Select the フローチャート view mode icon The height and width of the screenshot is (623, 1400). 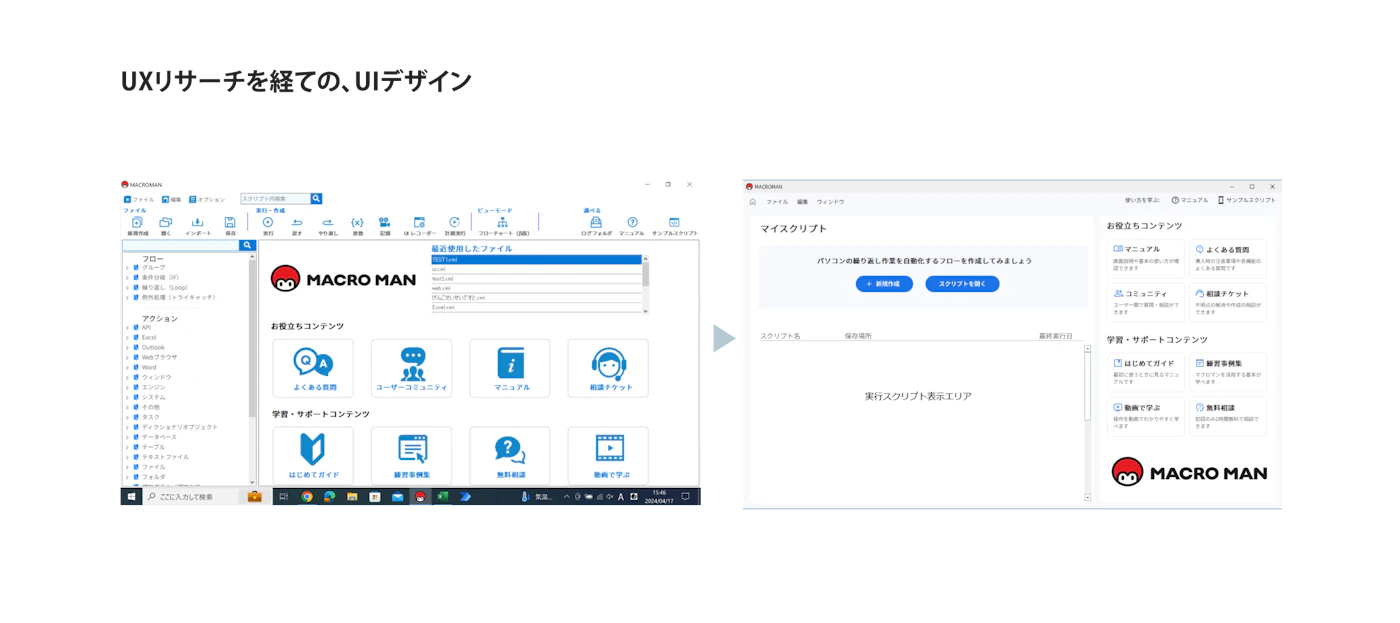[502, 223]
